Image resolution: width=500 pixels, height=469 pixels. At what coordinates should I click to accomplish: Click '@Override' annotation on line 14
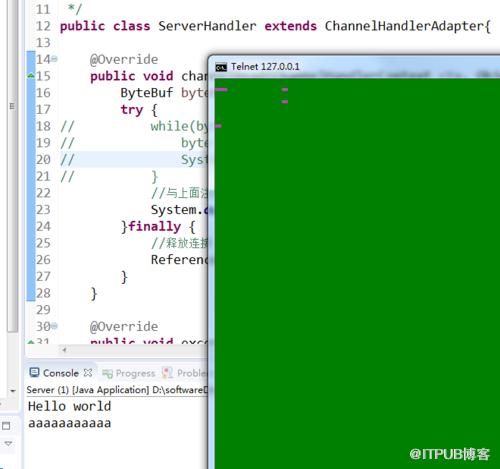[x=124, y=59]
